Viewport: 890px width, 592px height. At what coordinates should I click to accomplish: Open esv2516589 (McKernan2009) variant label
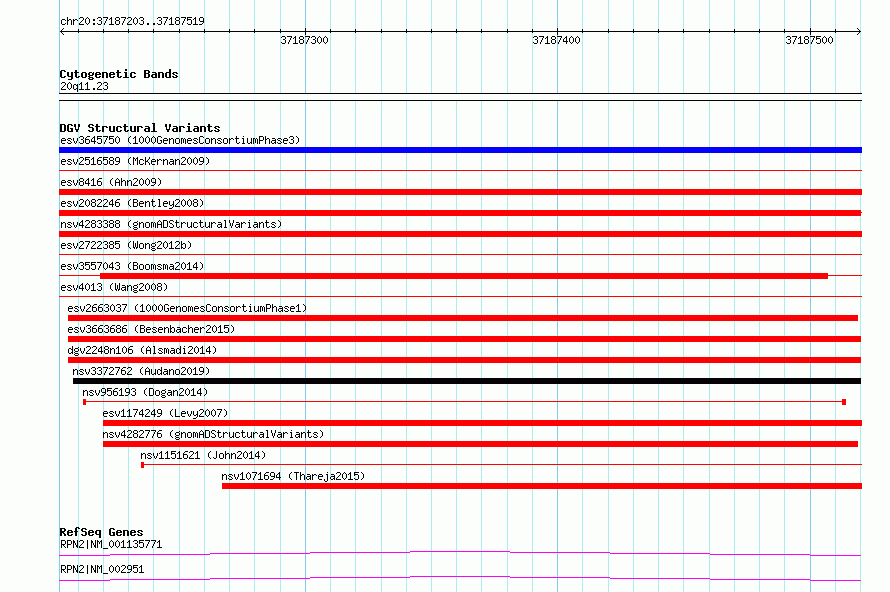(x=135, y=161)
